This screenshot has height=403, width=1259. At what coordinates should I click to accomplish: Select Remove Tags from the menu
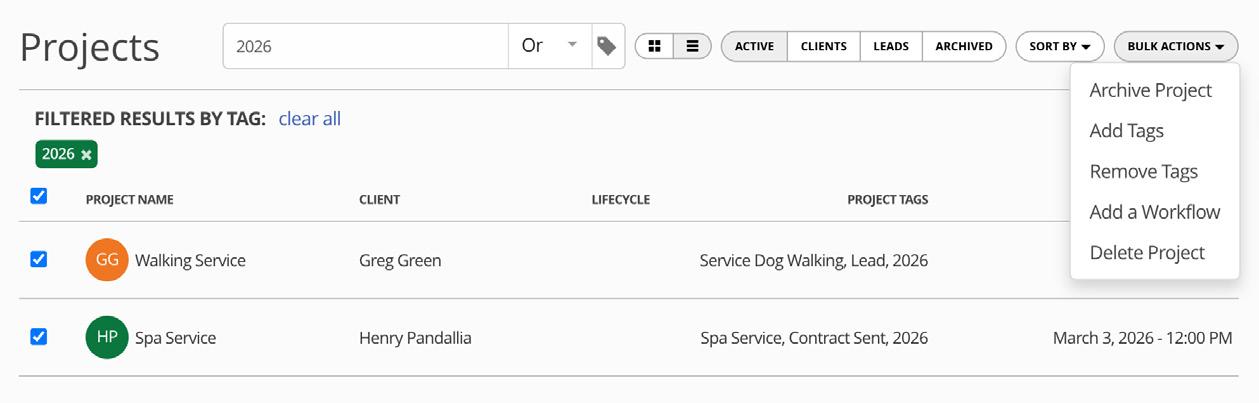pyautogui.click(x=1143, y=172)
